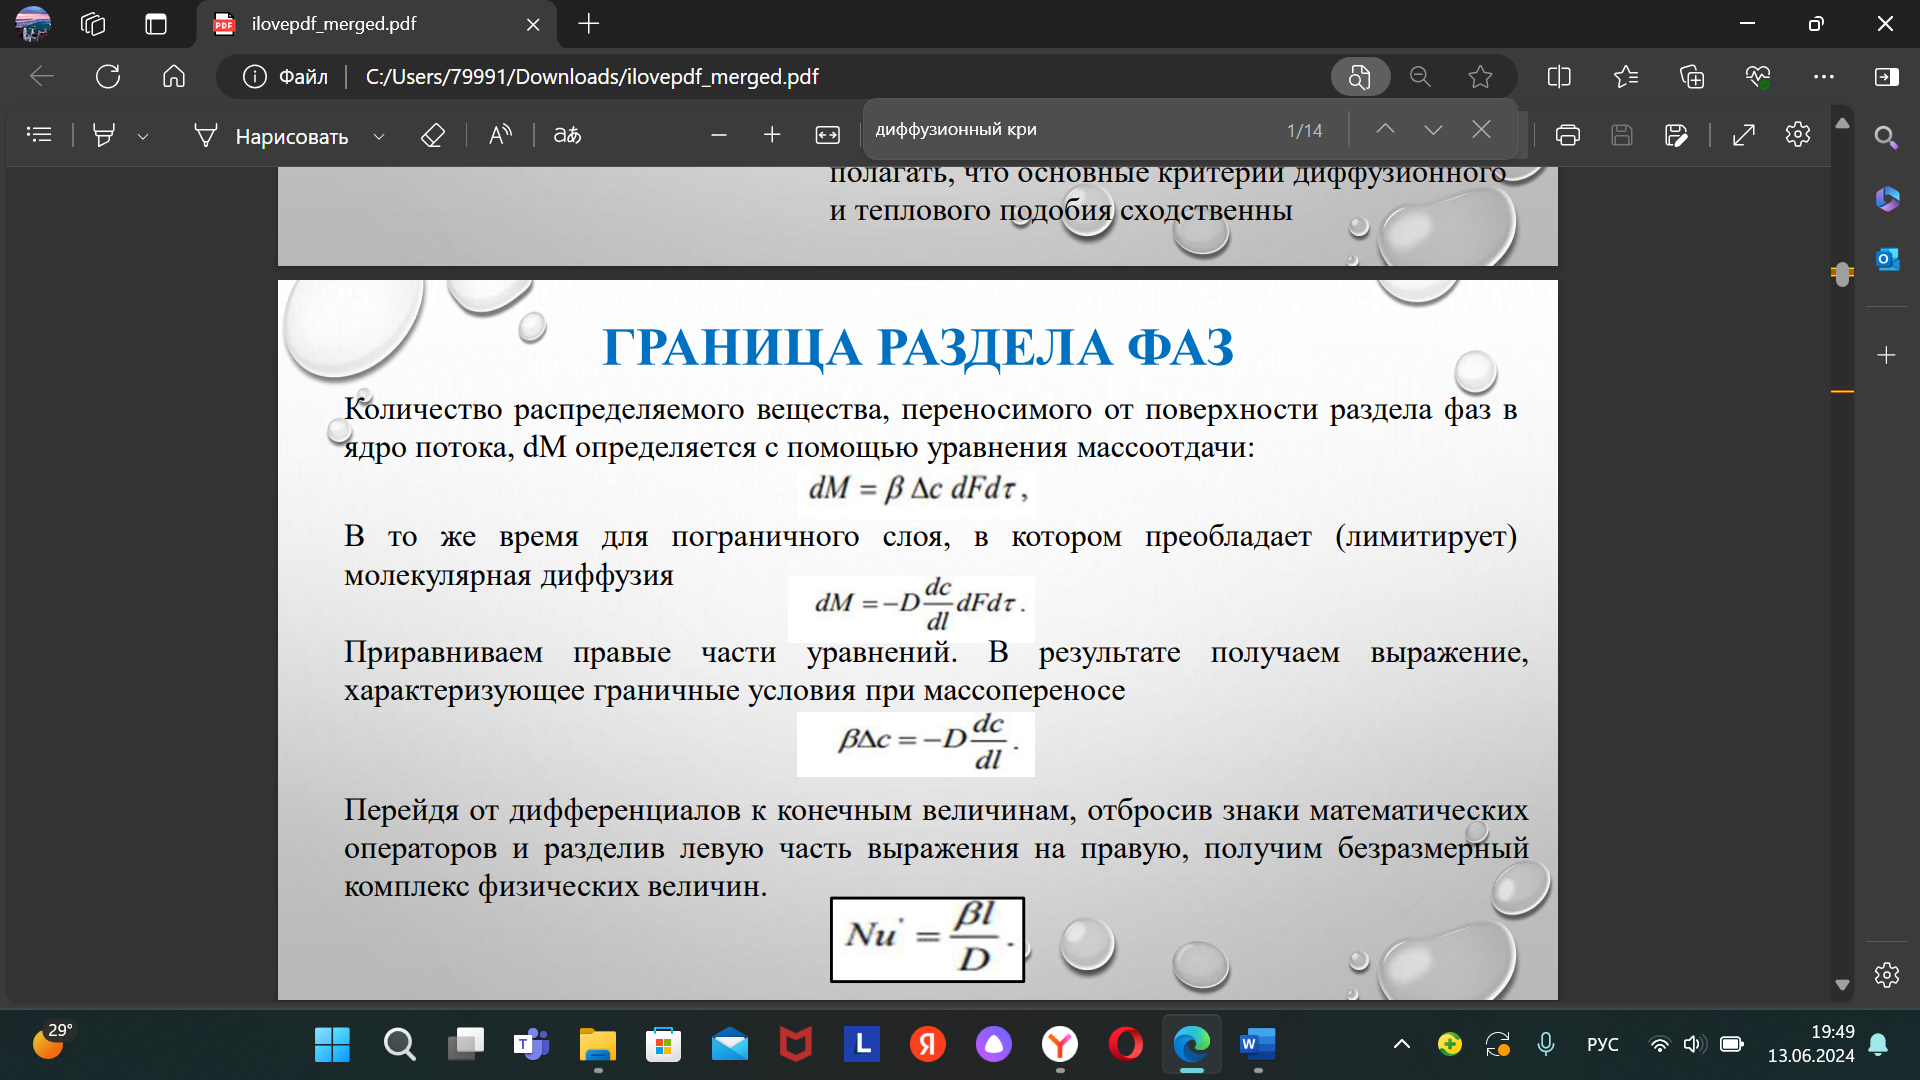The image size is (1920, 1080).
Task: Open Microsoft Word from taskbar
Action: [1257, 1045]
